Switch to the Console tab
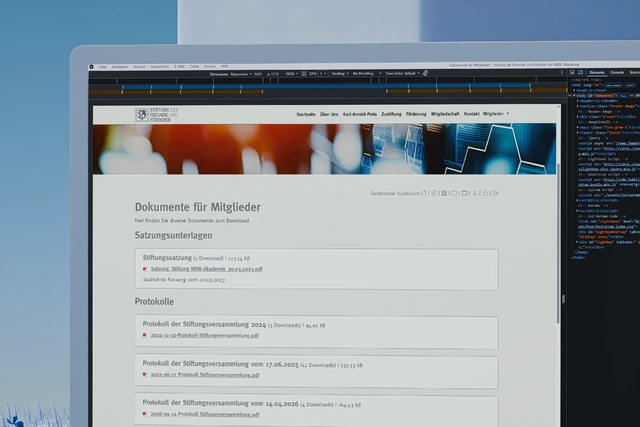This screenshot has height=427, width=640. pos(617,73)
